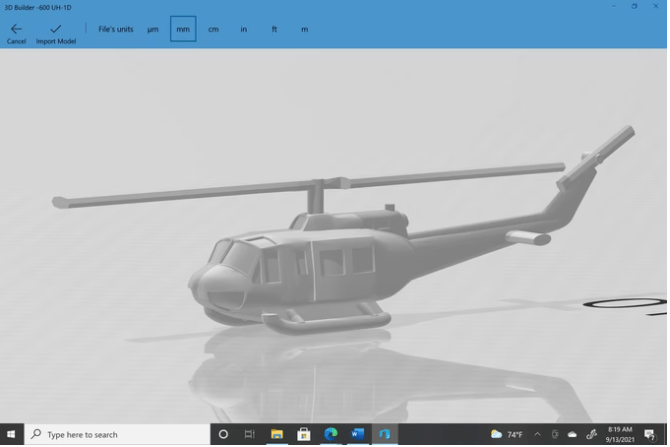Expand the hidden system tray icons

coord(537,435)
